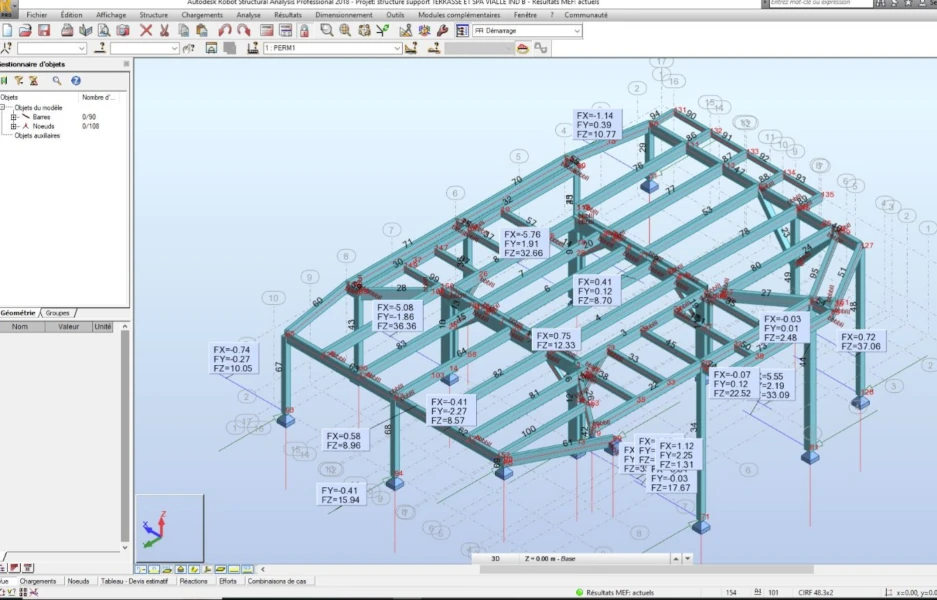The image size is (937, 600).
Task: Click the Objets auxiliaires tree item
Action: click(x=37, y=136)
